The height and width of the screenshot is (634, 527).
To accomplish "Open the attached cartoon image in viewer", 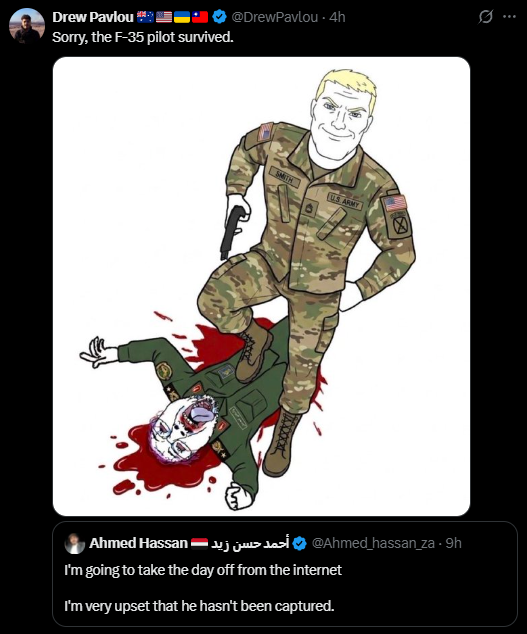I will click(x=261, y=286).
